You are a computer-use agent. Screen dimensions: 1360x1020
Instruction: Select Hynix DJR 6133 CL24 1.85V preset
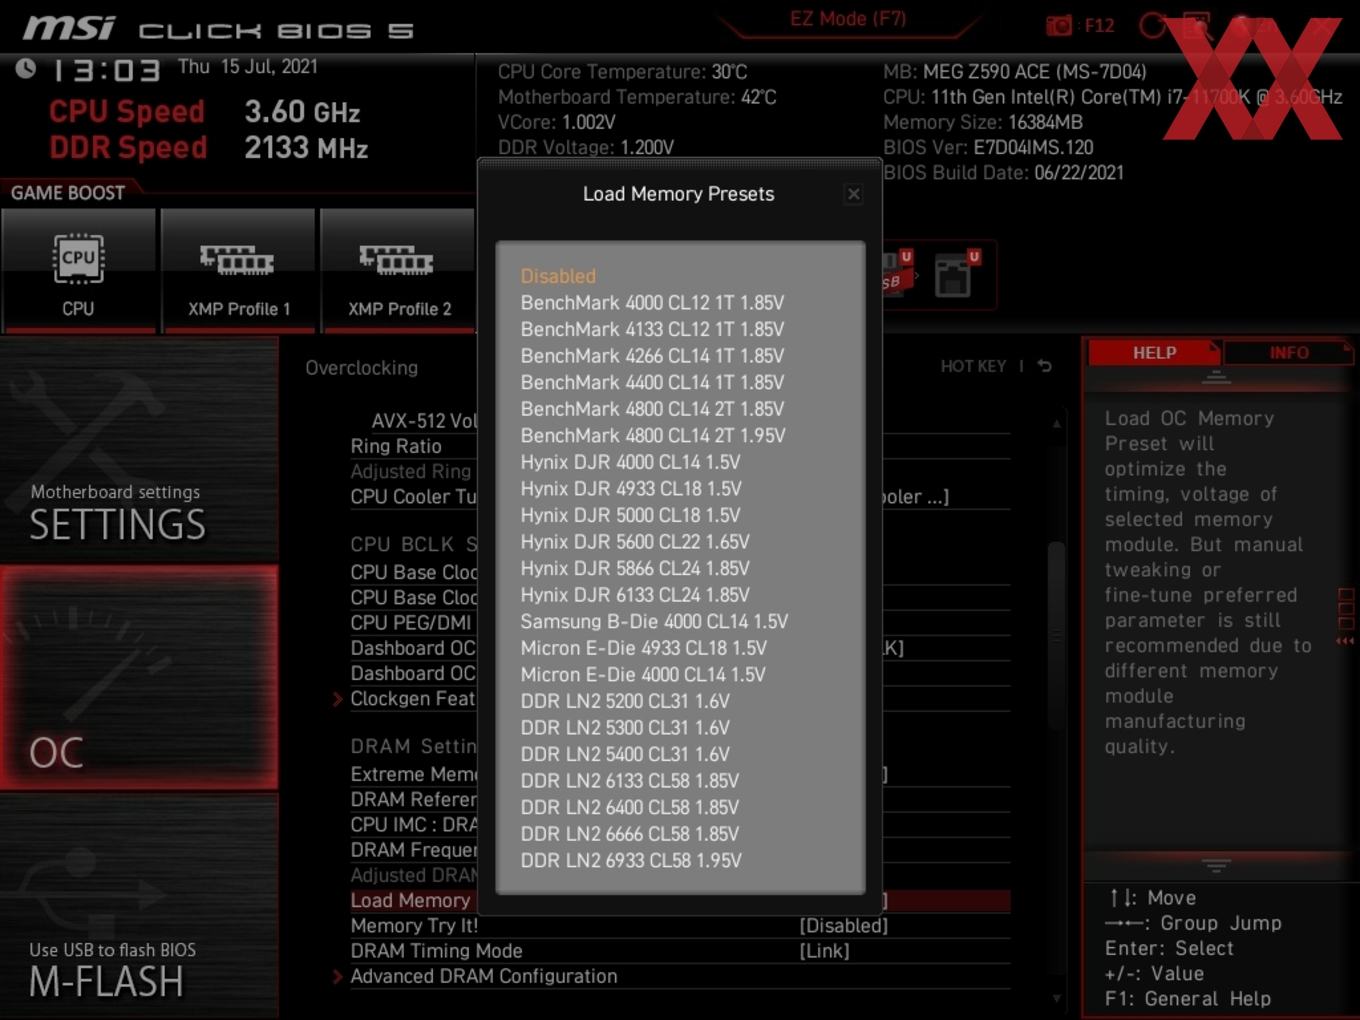point(635,594)
